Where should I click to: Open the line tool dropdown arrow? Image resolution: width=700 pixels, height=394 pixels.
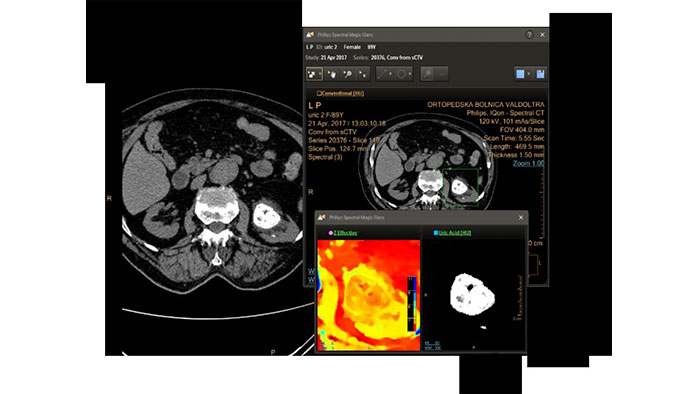(x=391, y=74)
